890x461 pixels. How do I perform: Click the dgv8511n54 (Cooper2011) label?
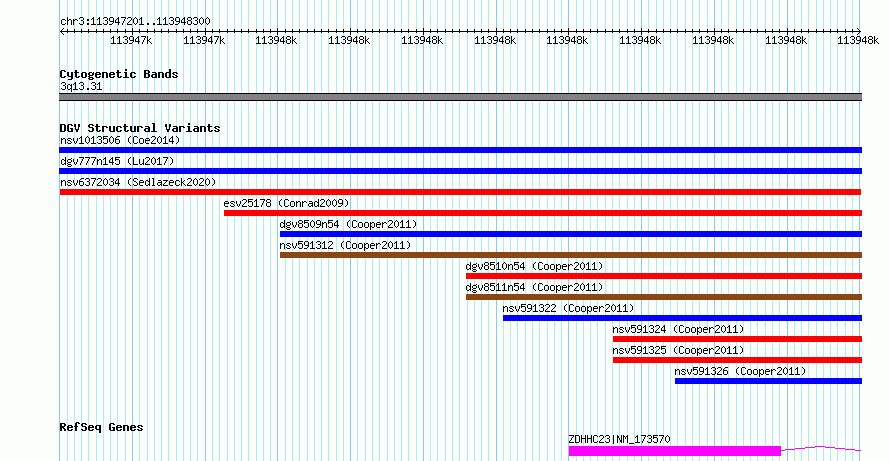(534, 287)
